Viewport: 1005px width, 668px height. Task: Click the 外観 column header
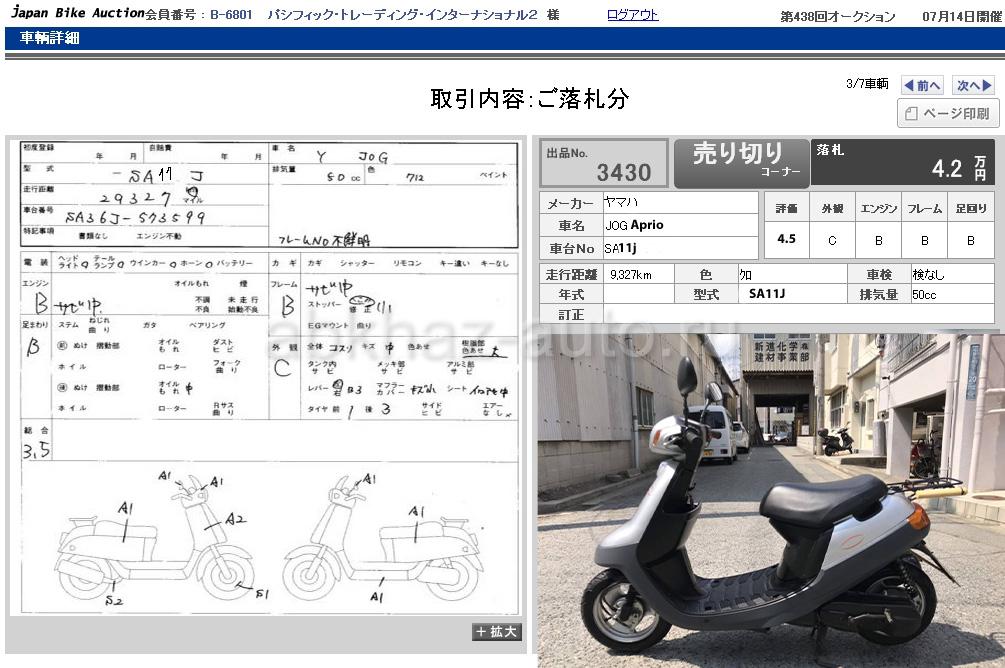coord(833,208)
